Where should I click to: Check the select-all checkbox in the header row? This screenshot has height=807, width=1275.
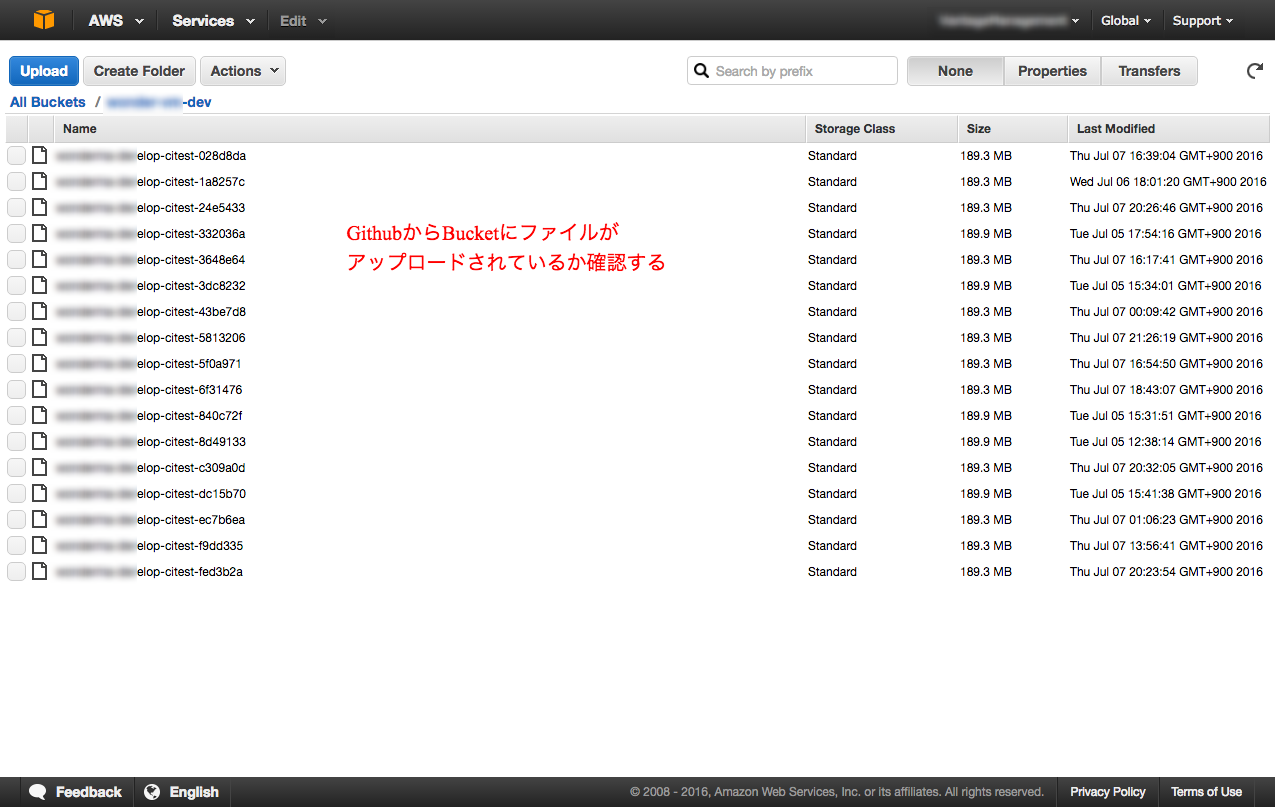[16, 128]
